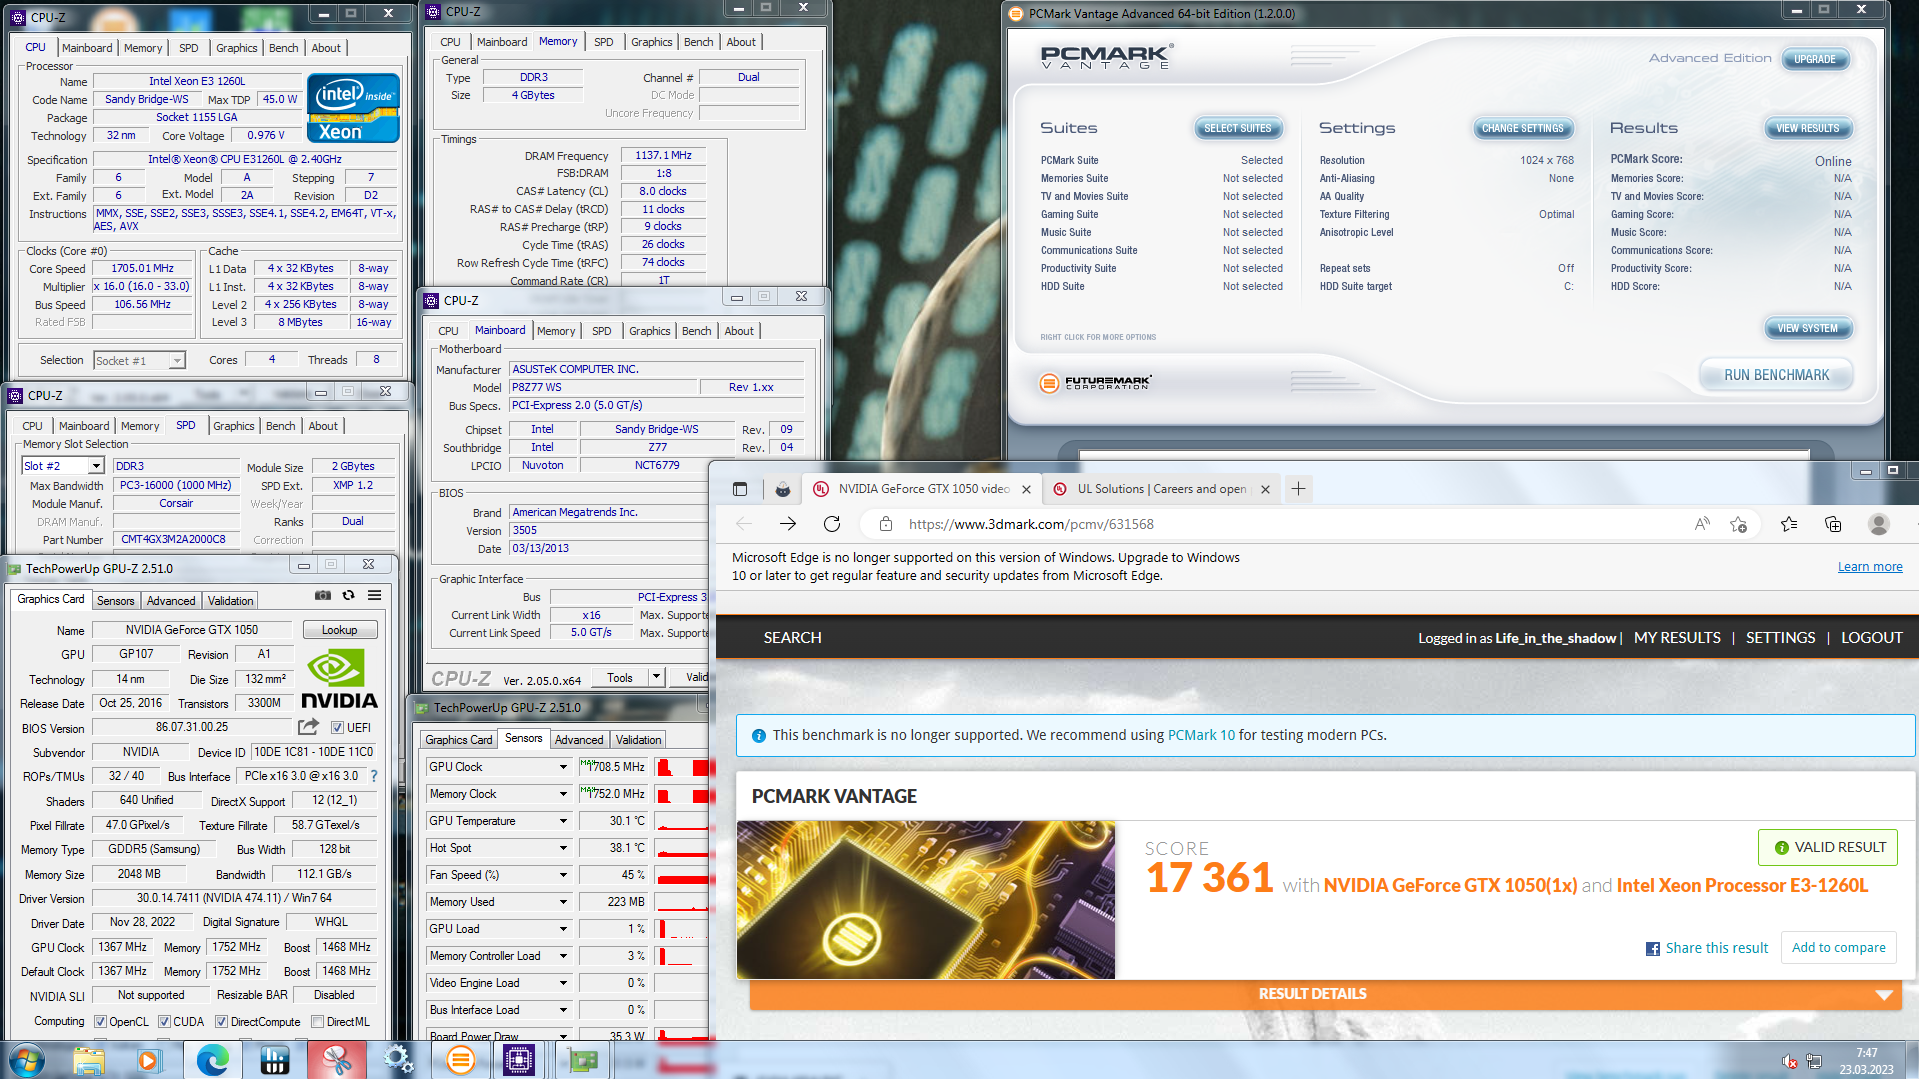Switch to Mainboard tab in top-left CPU-Z
Viewport: 1919px width, 1079px height.
click(x=87, y=47)
